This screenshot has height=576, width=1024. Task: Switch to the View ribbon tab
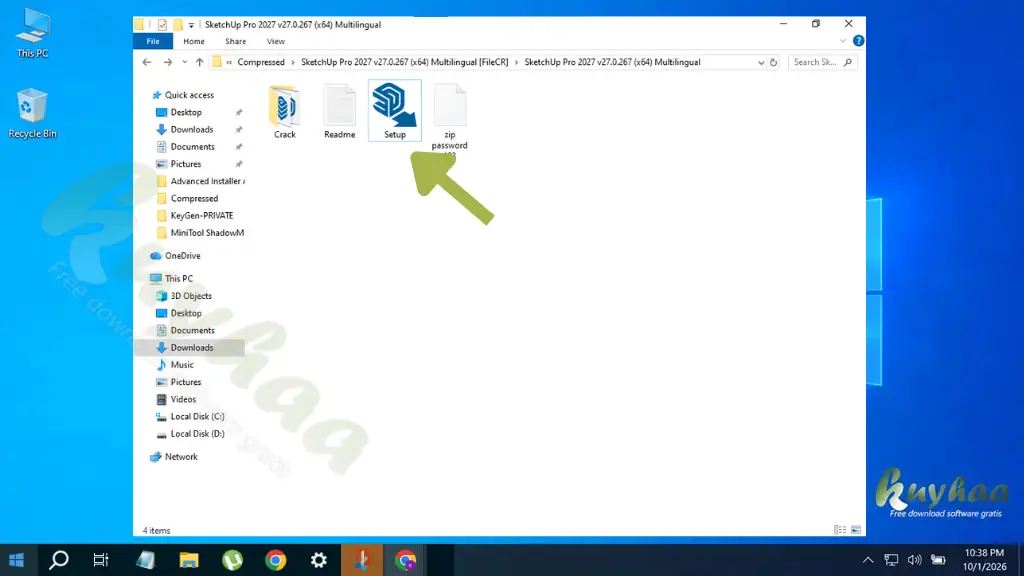pyautogui.click(x=276, y=41)
